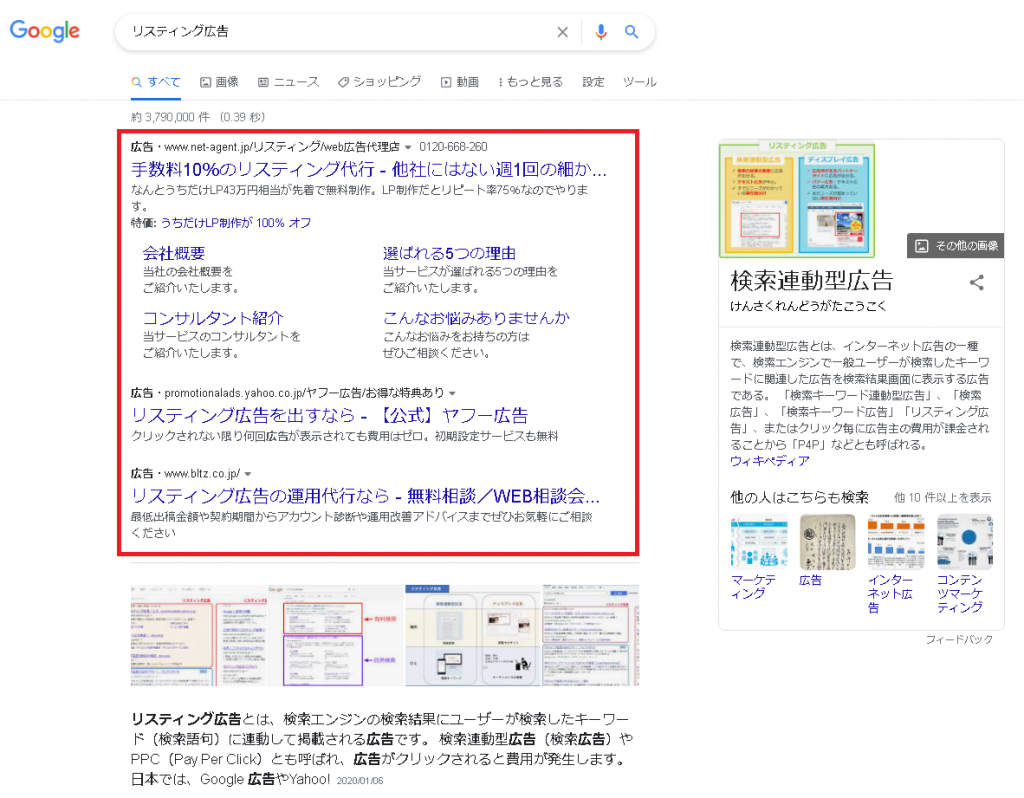
Task: Expand the net-agent.jp ad dropdown arrow
Action: [x=408, y=148]
